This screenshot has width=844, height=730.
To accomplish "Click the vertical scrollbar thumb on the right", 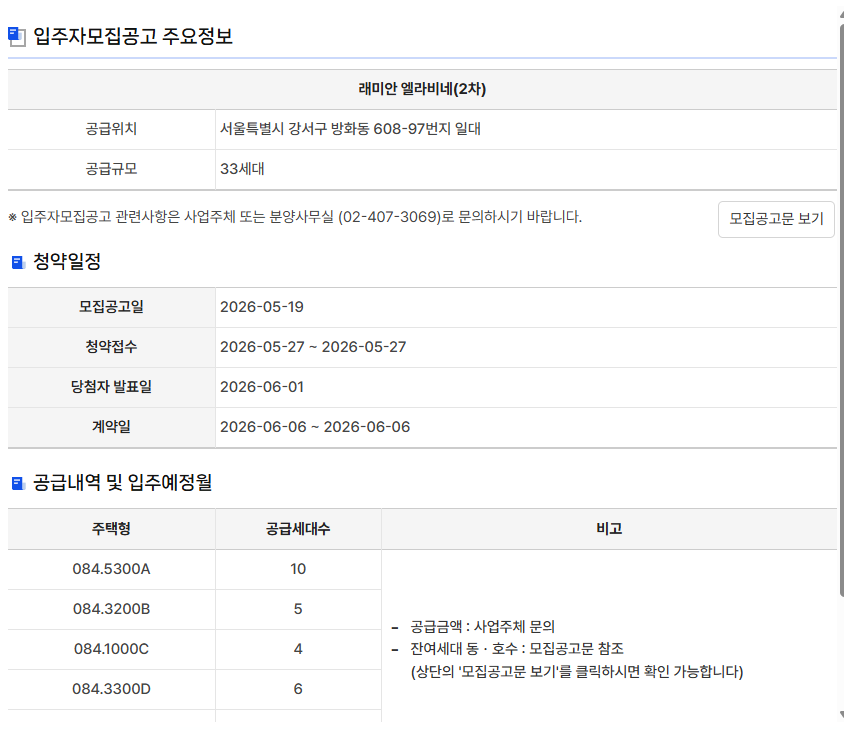I will (x=841, y=310).
